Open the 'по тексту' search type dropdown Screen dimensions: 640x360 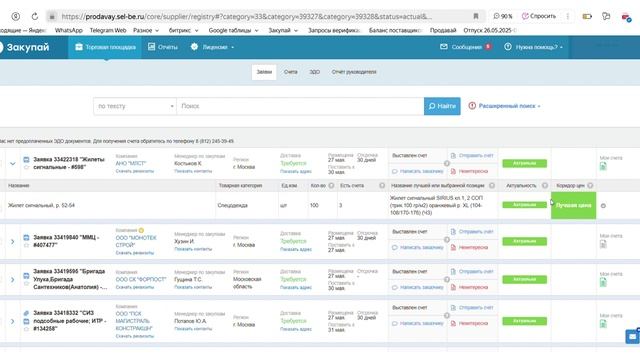[x=135, y=106]
